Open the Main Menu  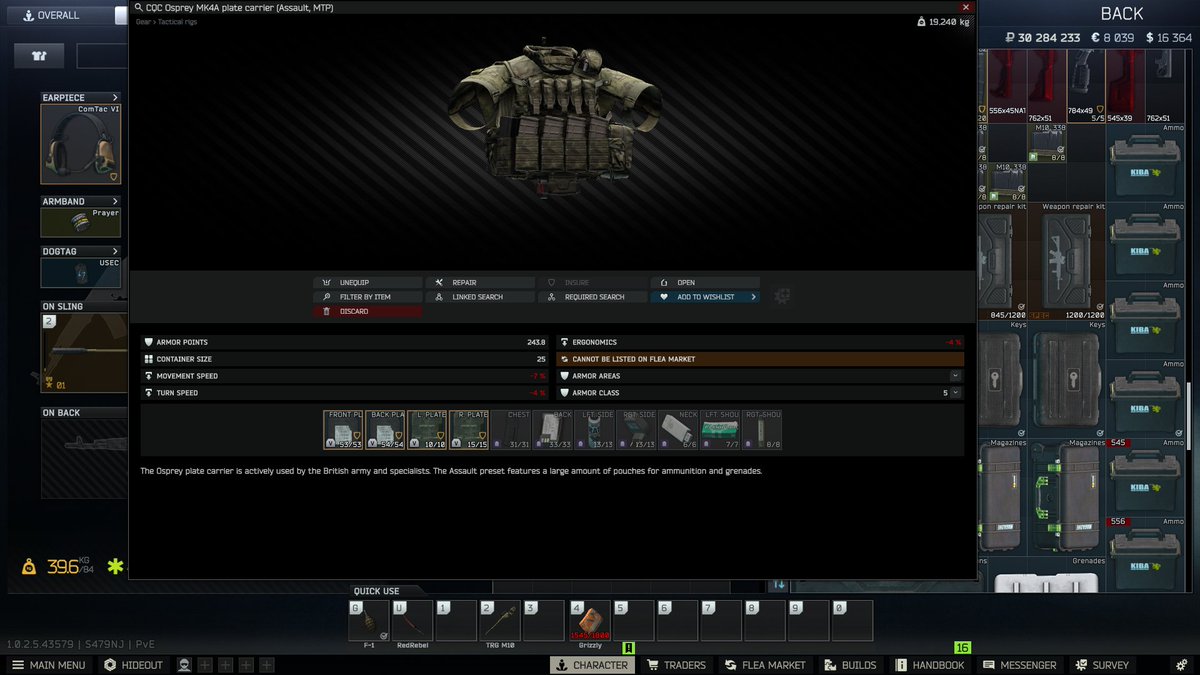pyautogui.click(x=48, y=665)
